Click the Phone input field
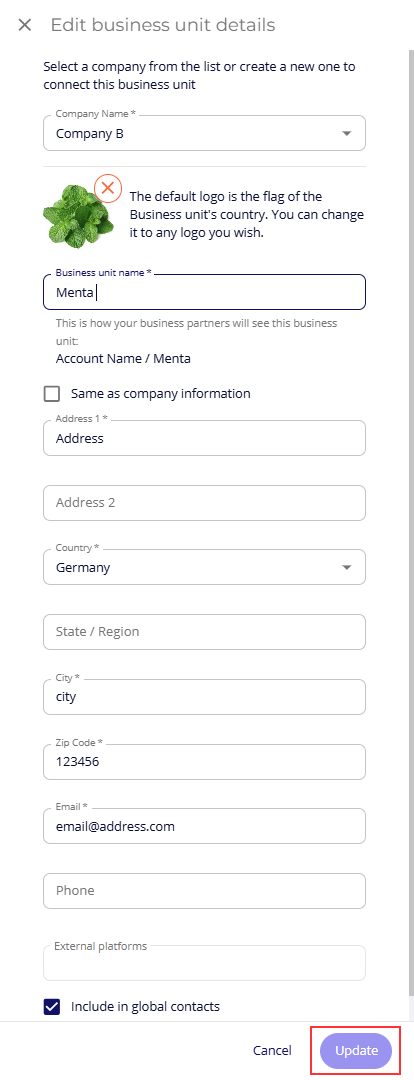 [x=204, y=891]
